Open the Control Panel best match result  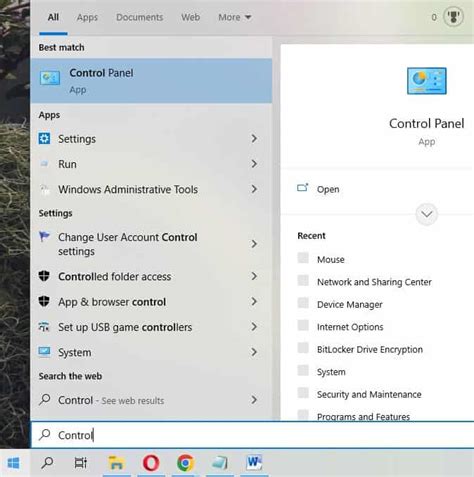coord(151,81)
